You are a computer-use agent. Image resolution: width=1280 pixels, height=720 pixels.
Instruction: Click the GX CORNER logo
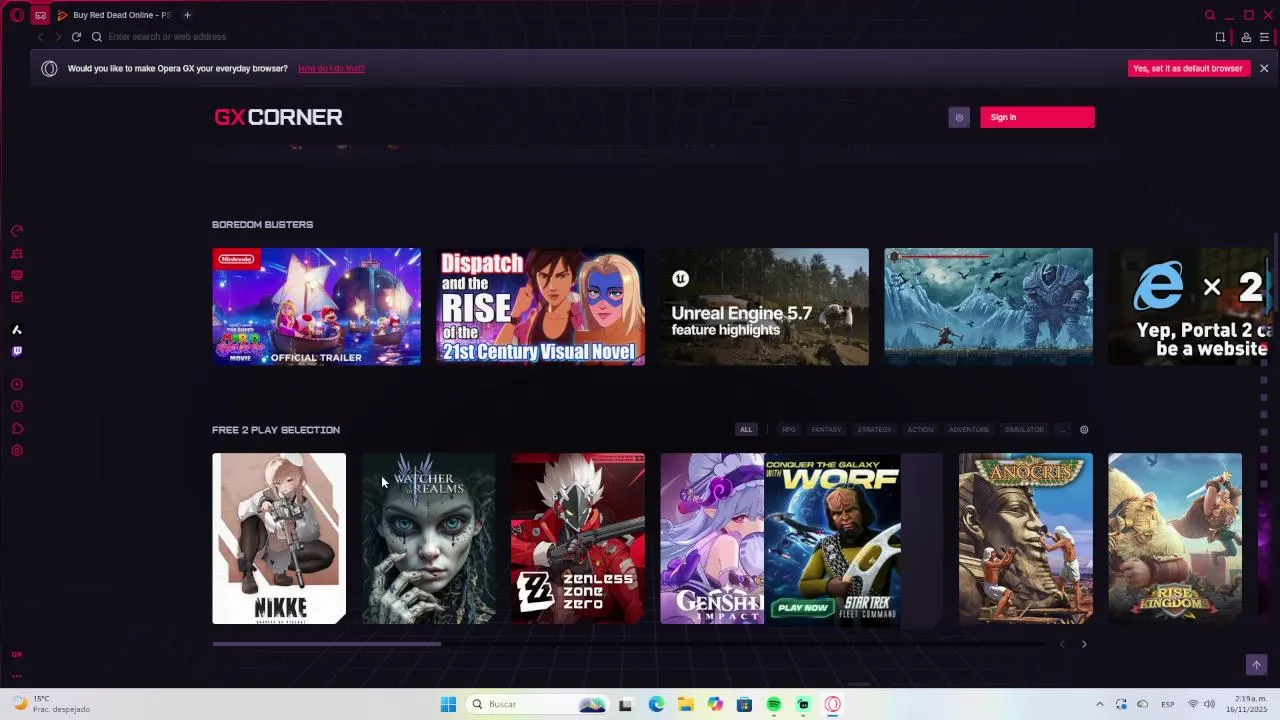click(x=278, y=117)
